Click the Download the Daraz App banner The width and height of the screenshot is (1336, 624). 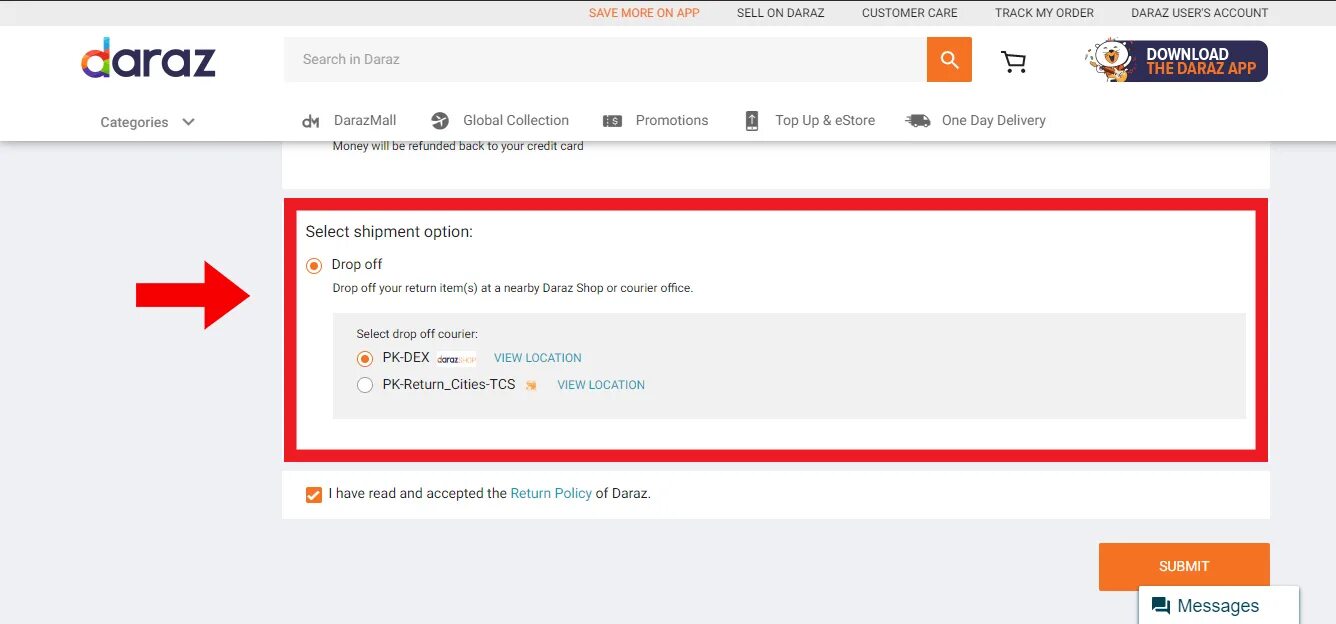click(1176, 61)
